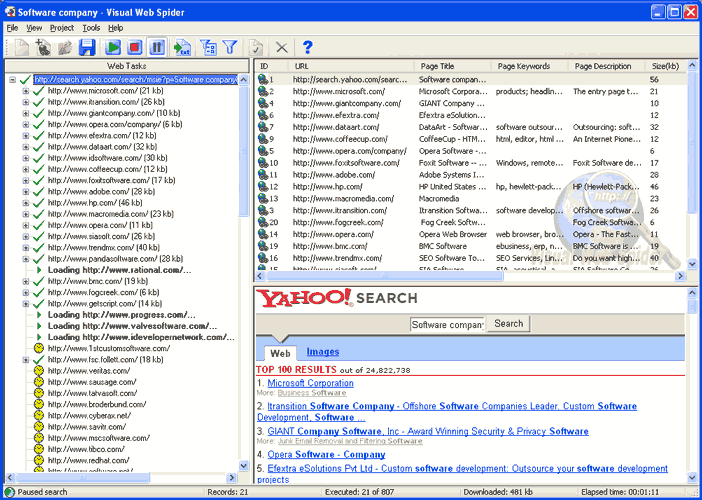Open the Filter funnel tool
Screen dimensions: 702x500
pos(230,47)
